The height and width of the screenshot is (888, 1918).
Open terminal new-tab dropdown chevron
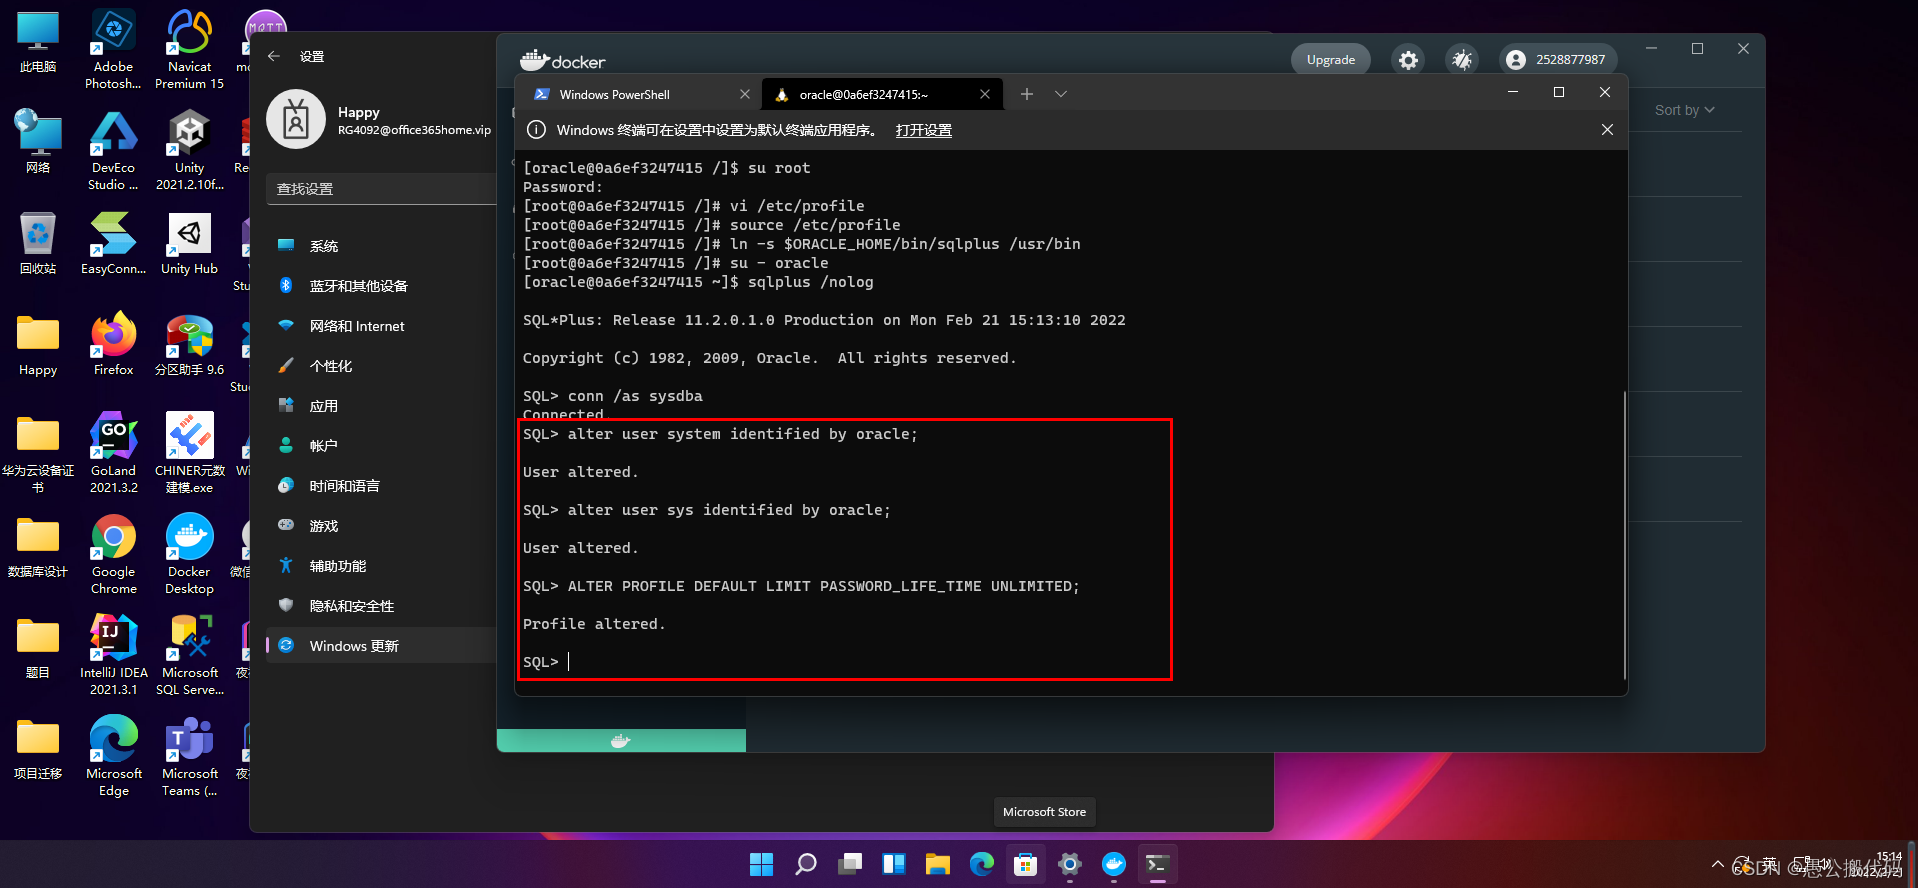point(1061,94)
